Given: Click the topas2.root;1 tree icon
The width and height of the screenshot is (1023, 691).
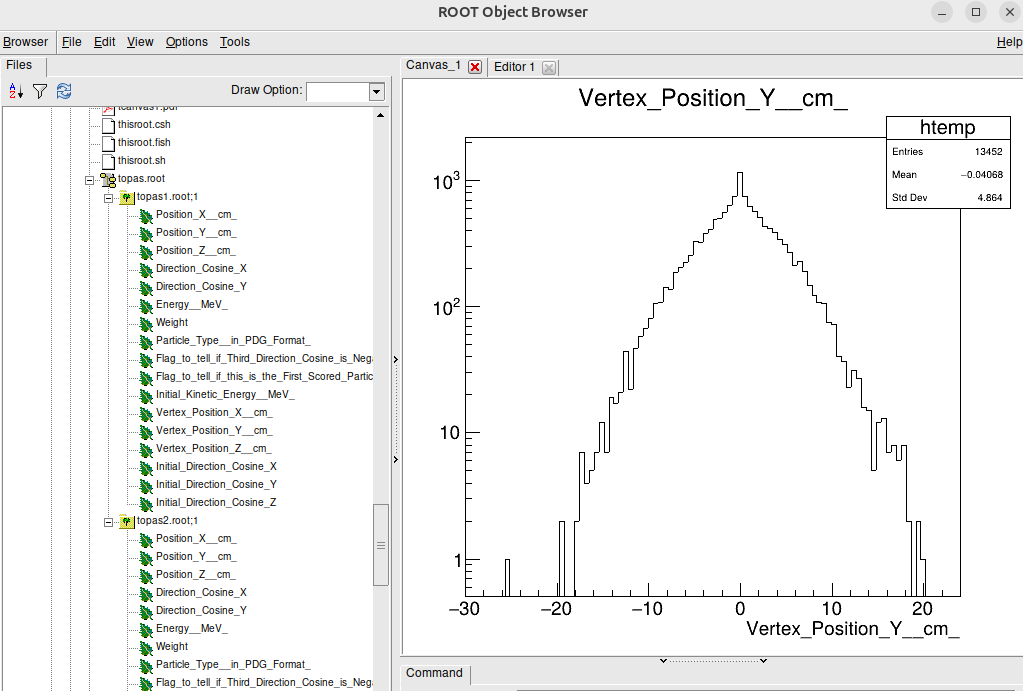Looking at the screenshot, I should pos(127,521).
